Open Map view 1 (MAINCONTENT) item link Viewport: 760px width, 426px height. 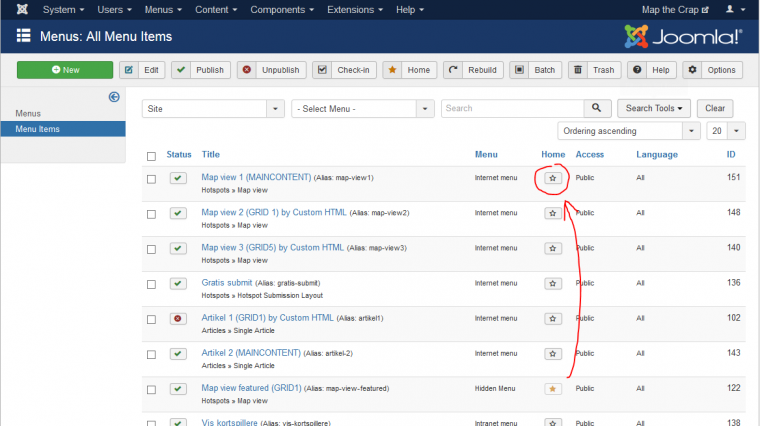[256, 177]
